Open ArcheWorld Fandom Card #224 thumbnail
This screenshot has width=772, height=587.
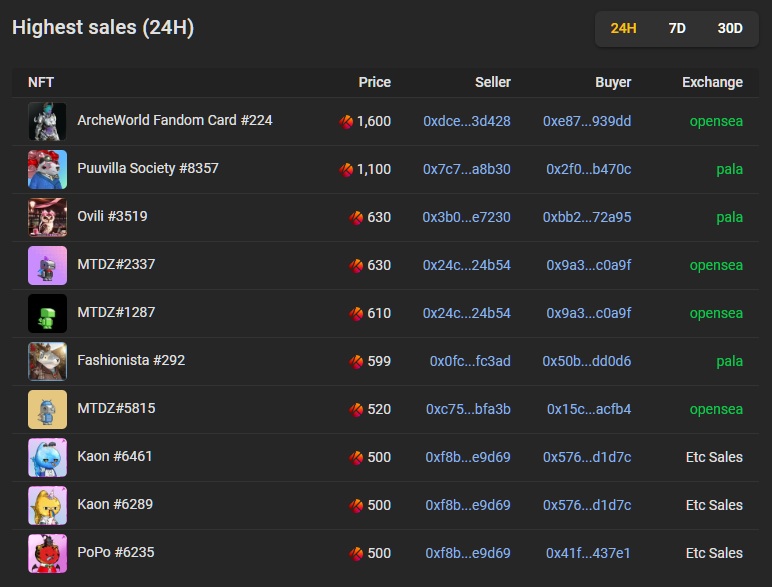point(47,121)
